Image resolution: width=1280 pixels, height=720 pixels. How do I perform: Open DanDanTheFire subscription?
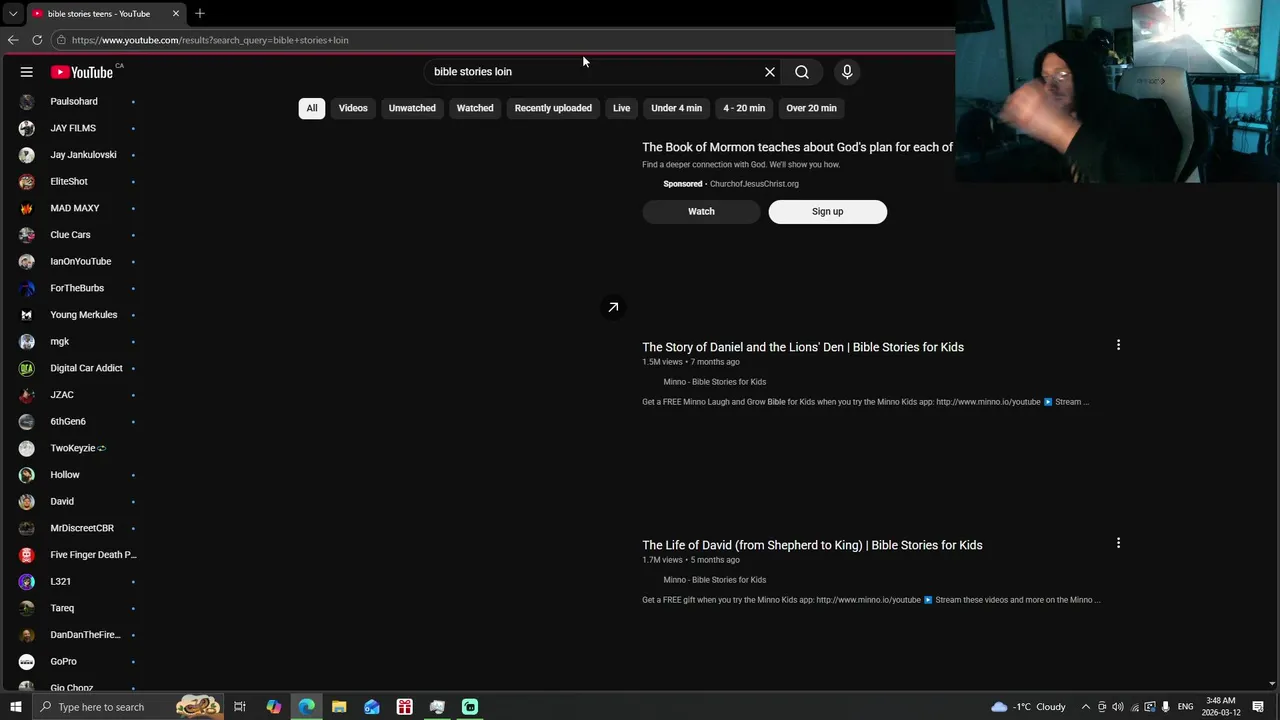coord(78,635)
